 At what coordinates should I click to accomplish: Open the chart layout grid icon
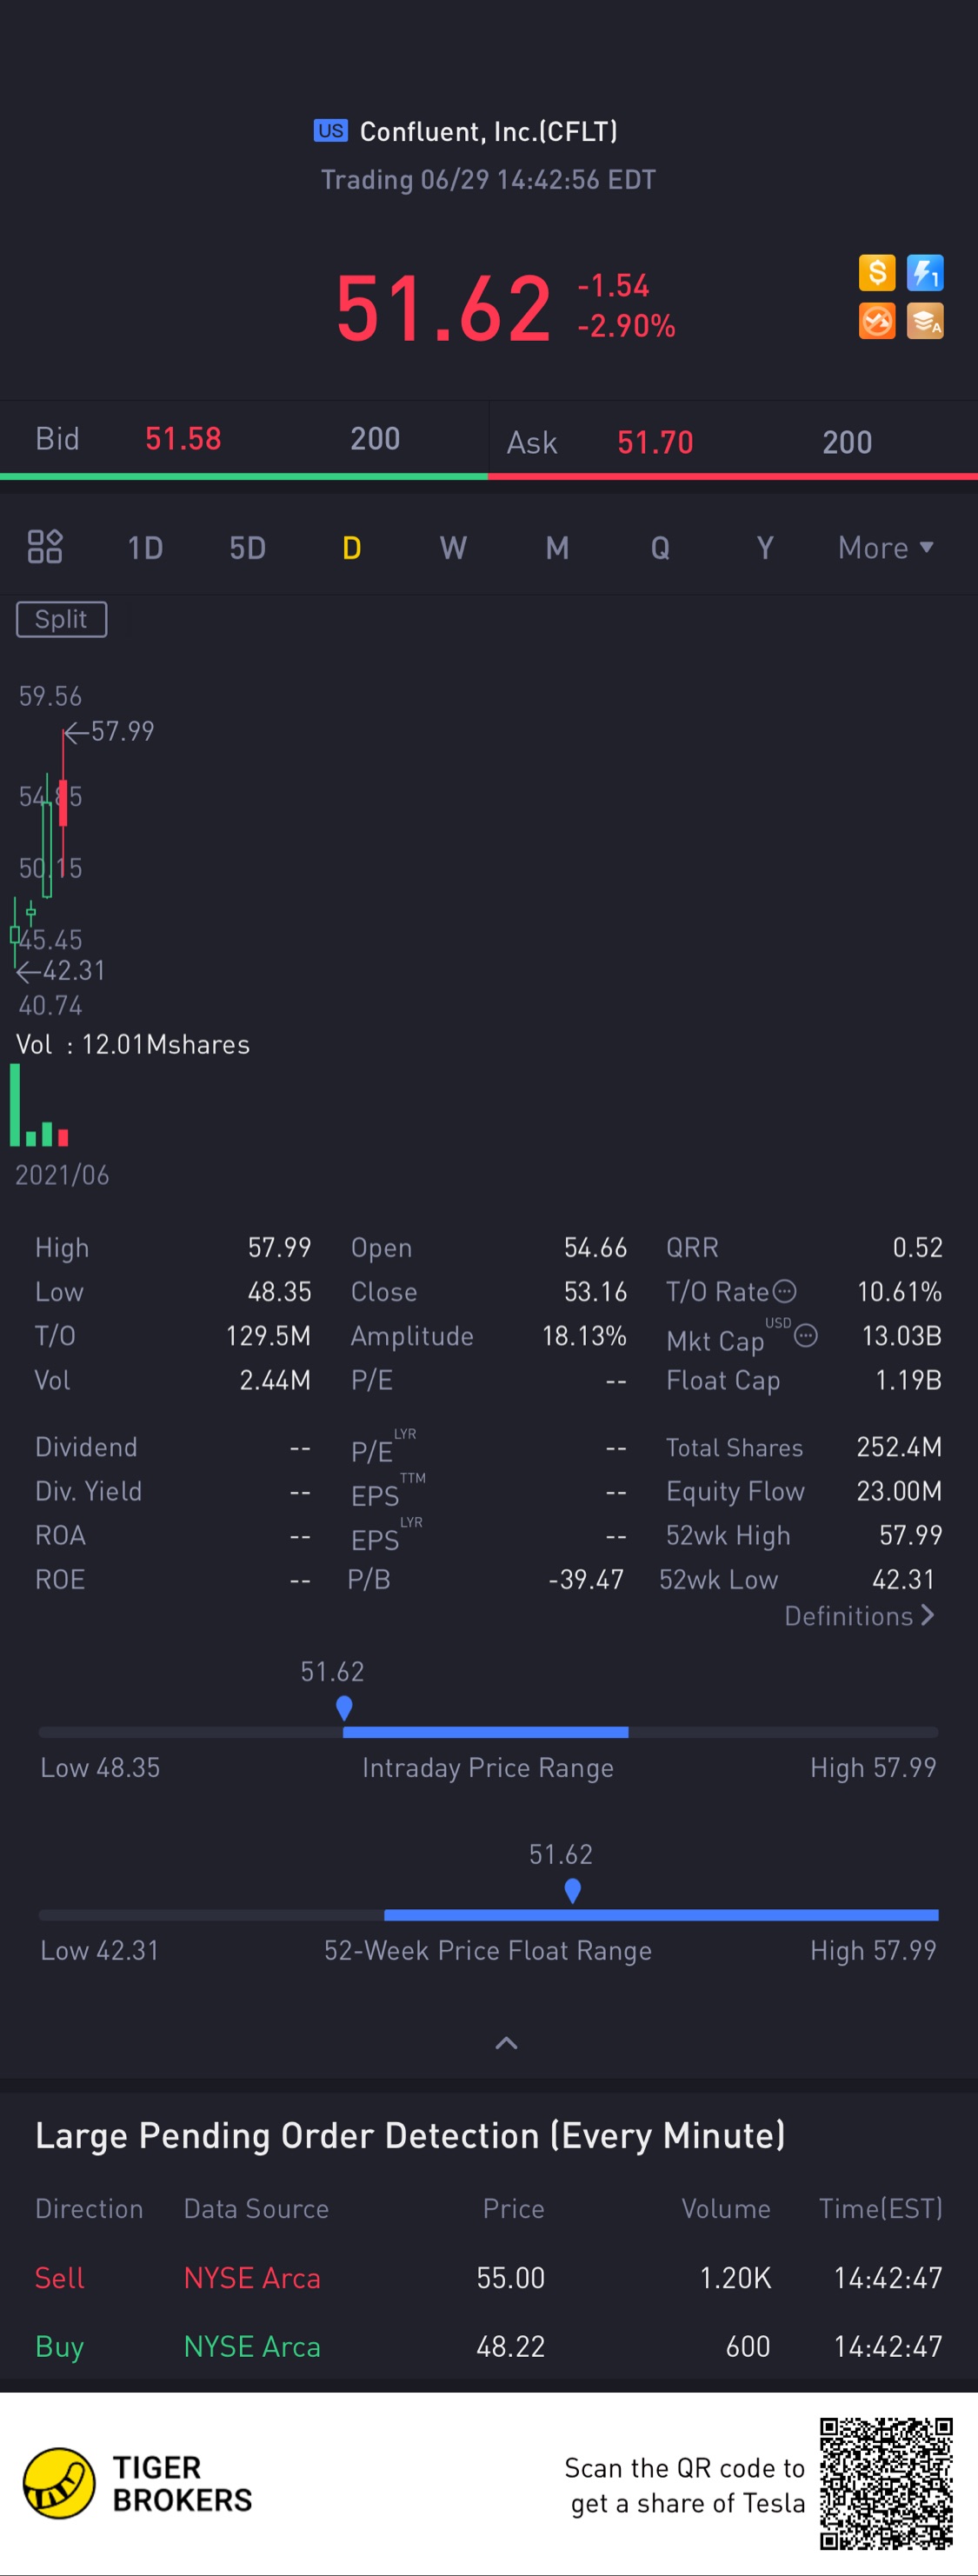45,547
